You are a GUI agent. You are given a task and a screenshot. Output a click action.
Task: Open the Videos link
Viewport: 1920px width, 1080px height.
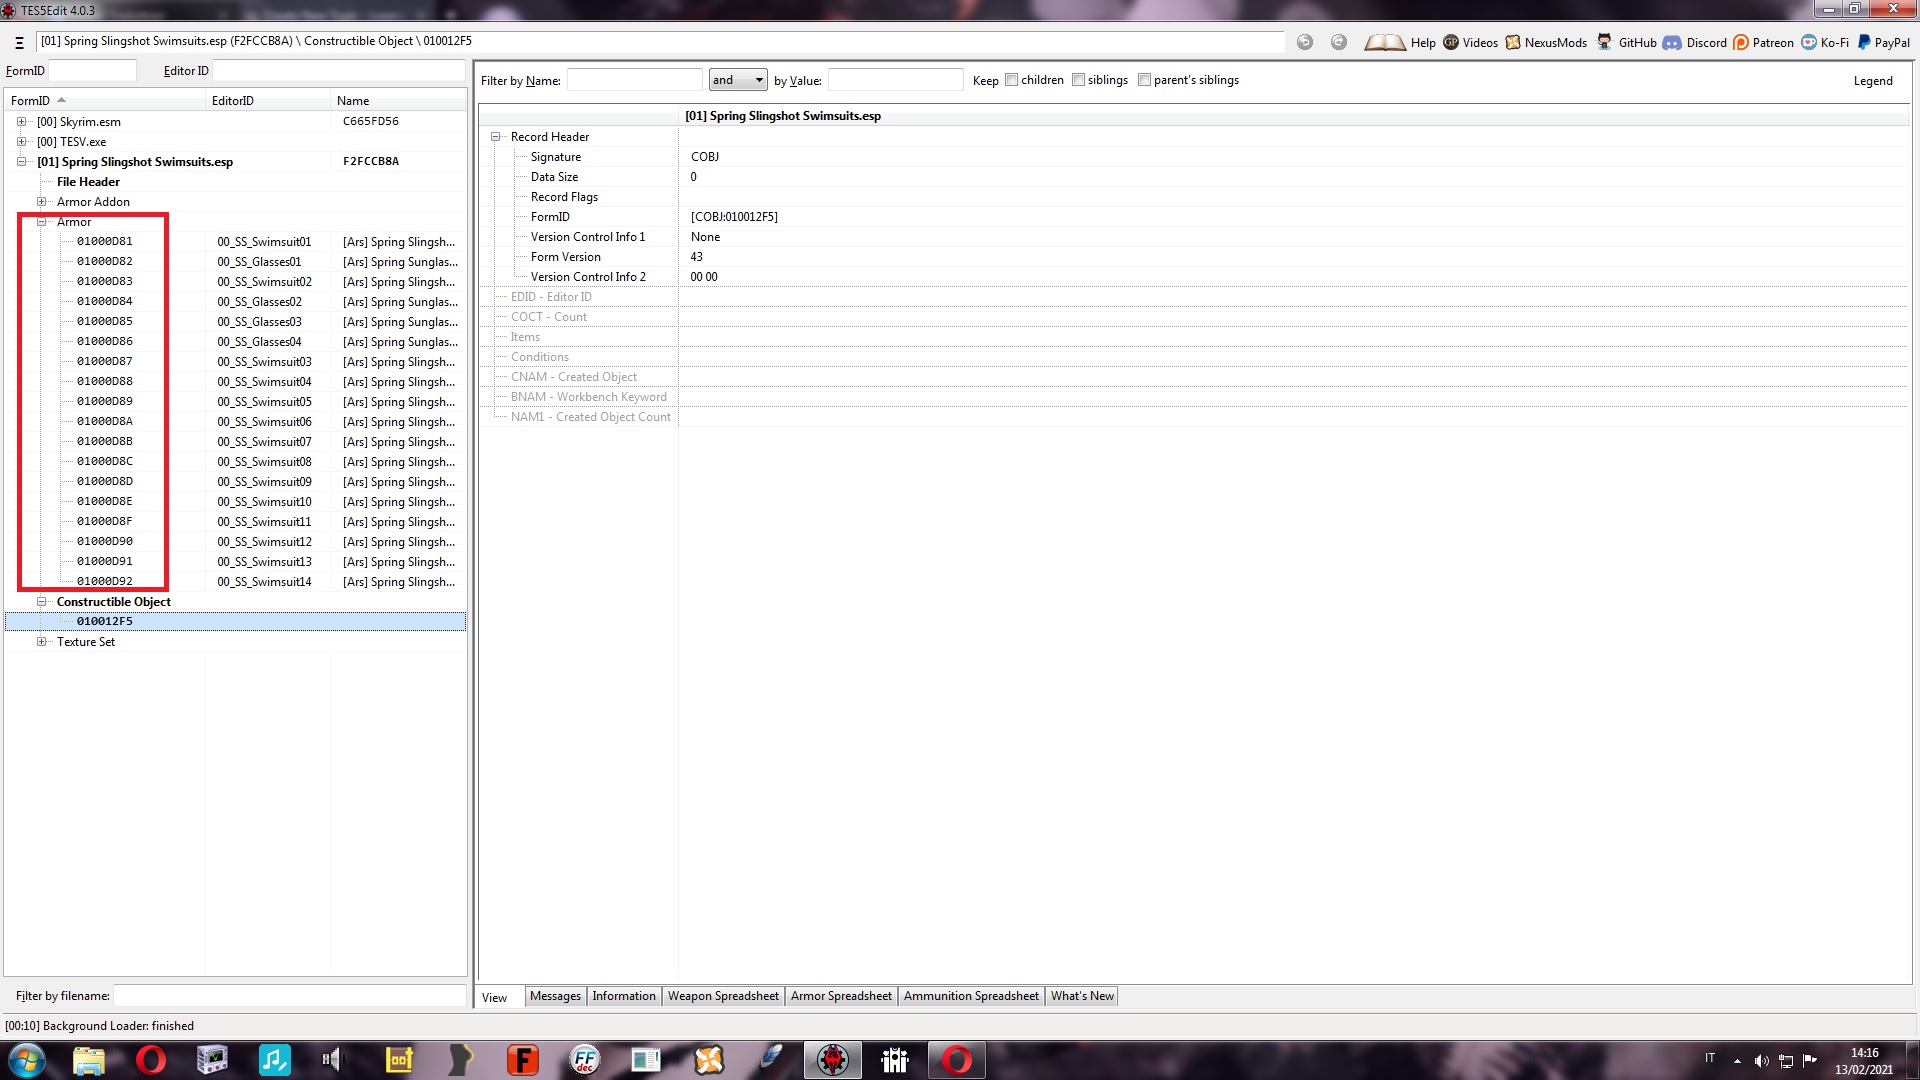click(1470, 43)
